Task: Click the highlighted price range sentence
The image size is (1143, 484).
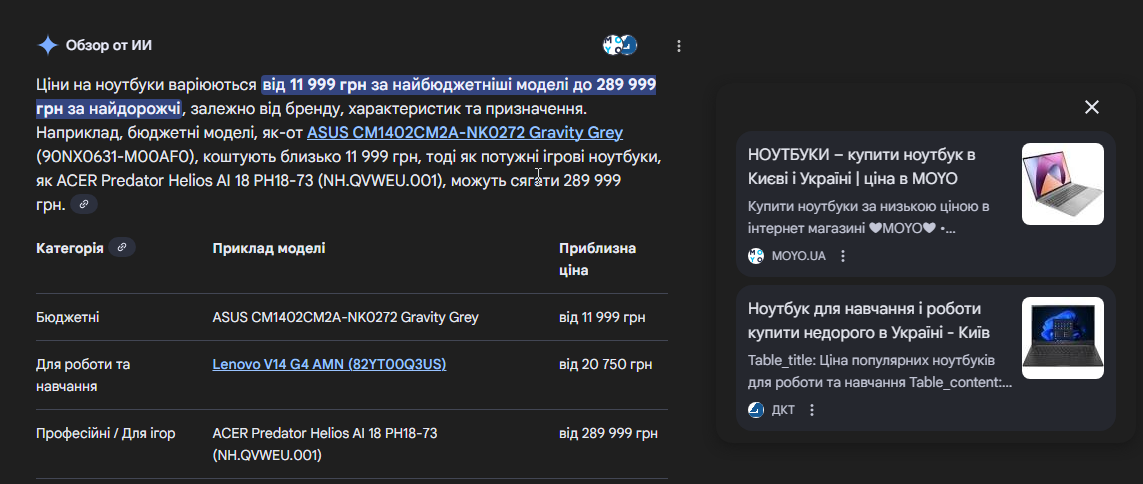Action: click(346, 97)
